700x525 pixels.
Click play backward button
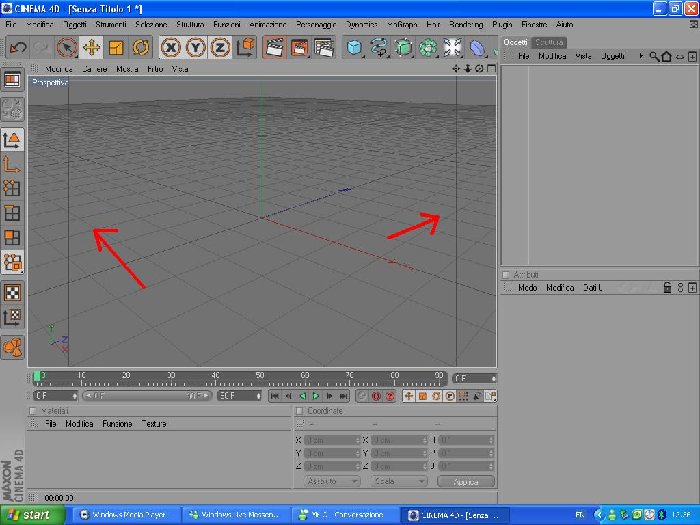click(x=302, y=396)
